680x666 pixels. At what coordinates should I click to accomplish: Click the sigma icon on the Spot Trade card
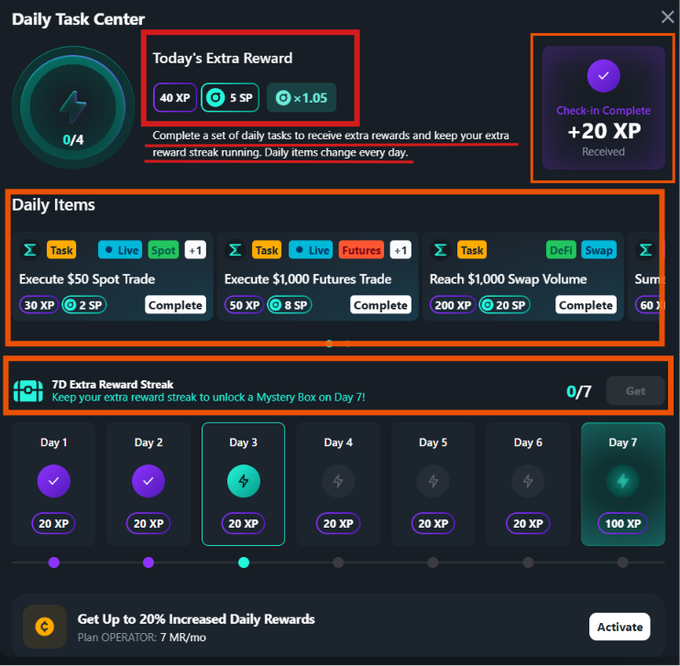pos(30,250)
